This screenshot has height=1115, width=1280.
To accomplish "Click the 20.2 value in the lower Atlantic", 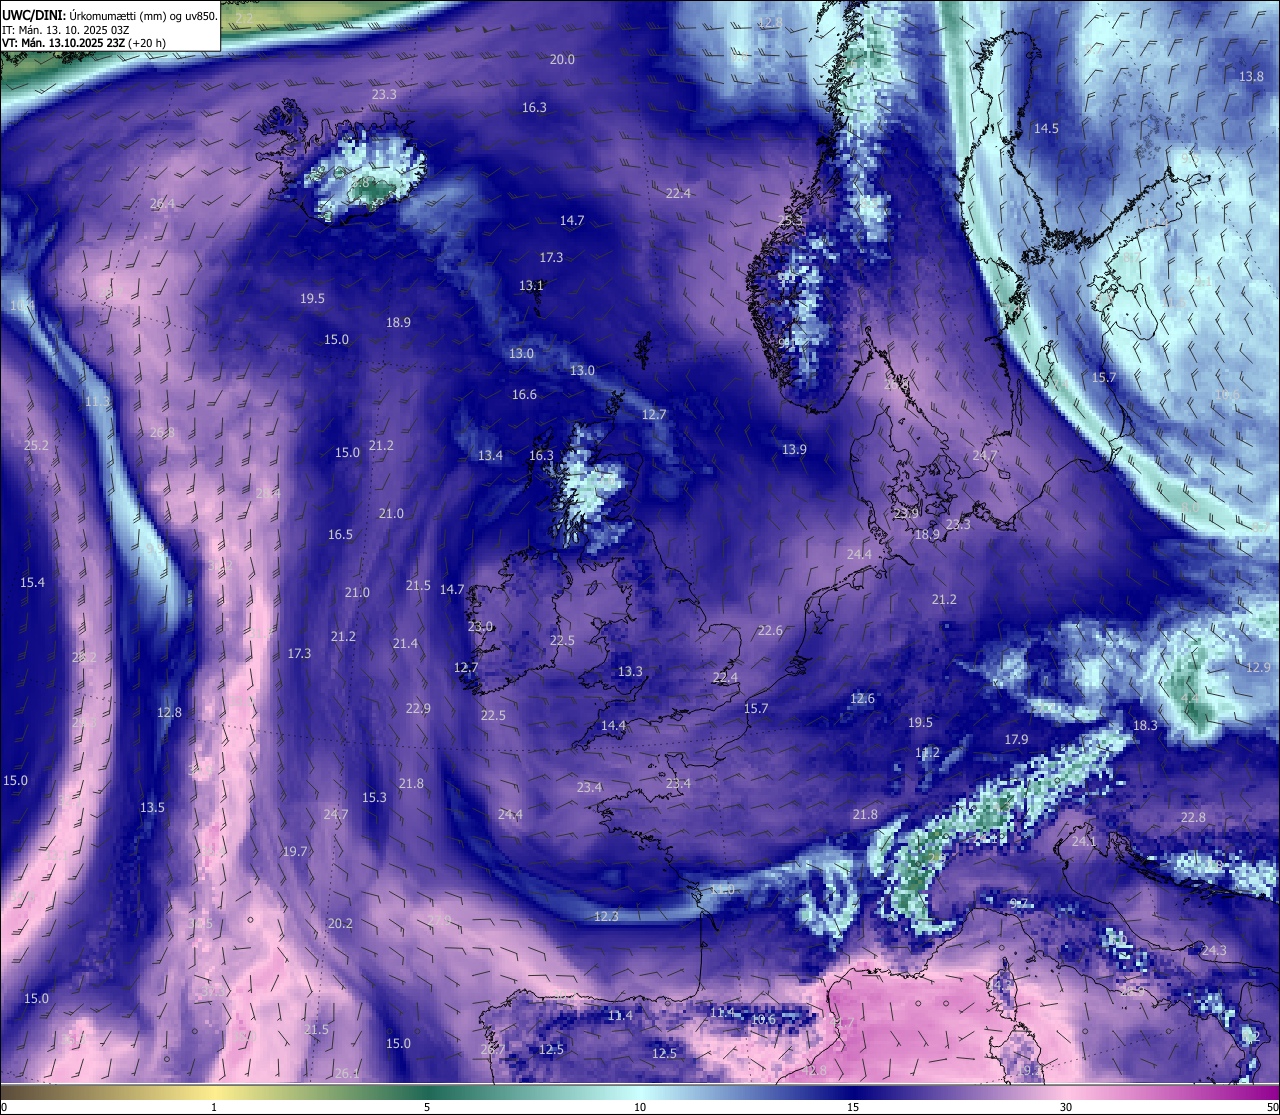I will (340, 923).
